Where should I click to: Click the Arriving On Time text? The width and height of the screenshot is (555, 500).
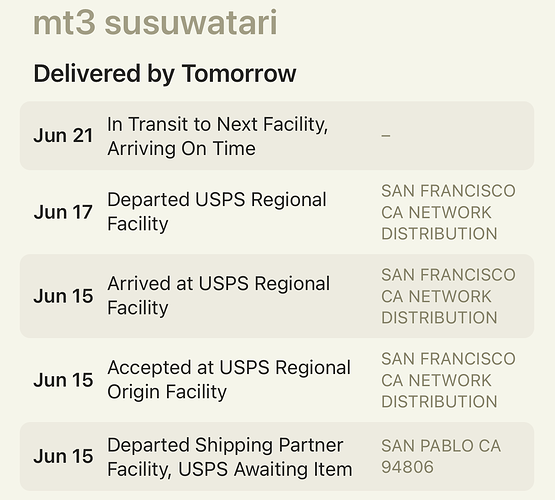pyautogui.click(x=181, y=149)
